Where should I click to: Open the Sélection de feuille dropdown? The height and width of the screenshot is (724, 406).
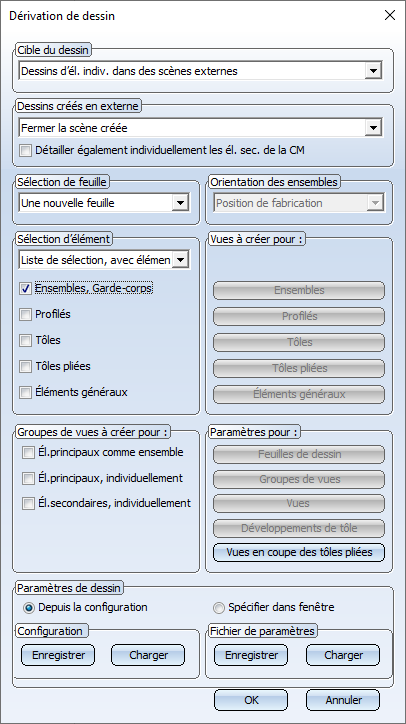click(x=104, y=203)
